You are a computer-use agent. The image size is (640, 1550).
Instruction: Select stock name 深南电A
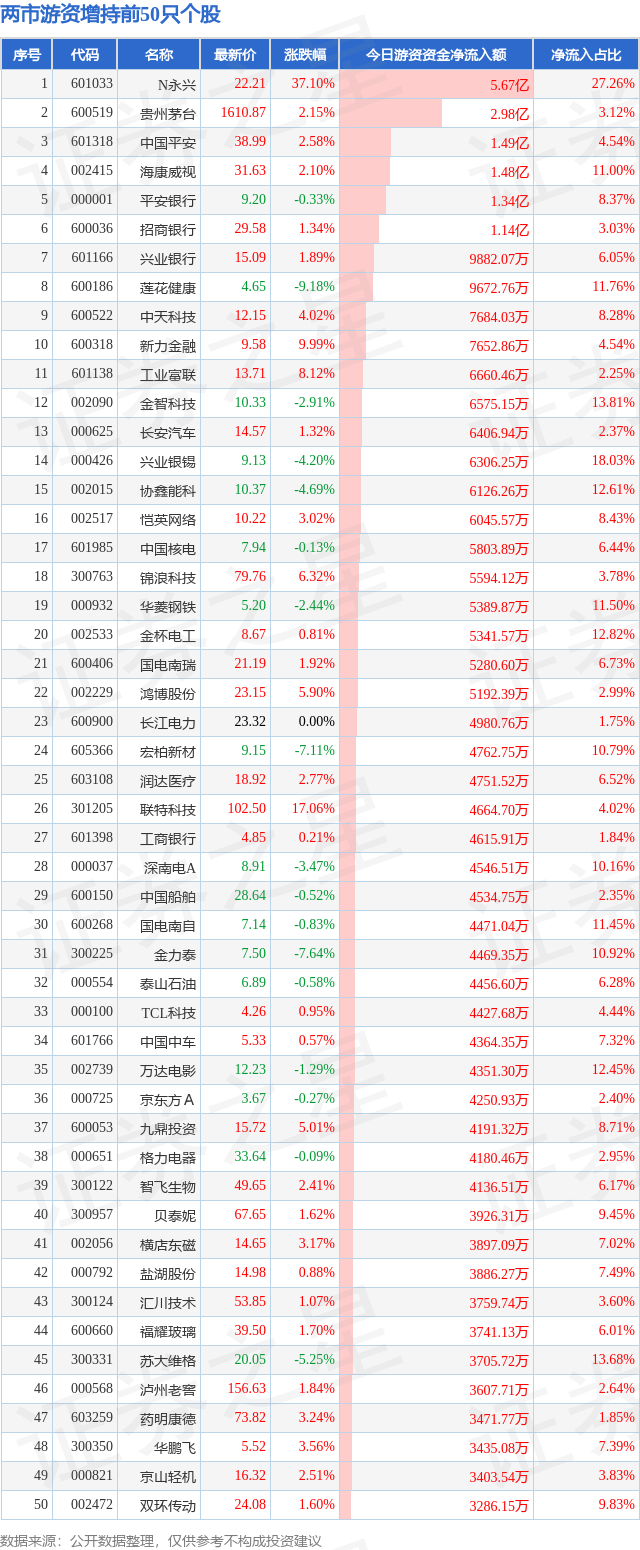(x=170, y=868)
